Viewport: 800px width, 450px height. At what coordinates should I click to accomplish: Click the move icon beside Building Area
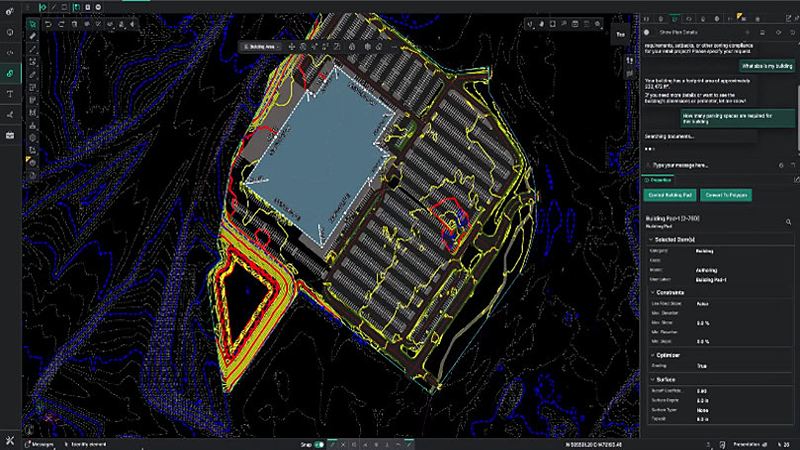tap(292, 46)
